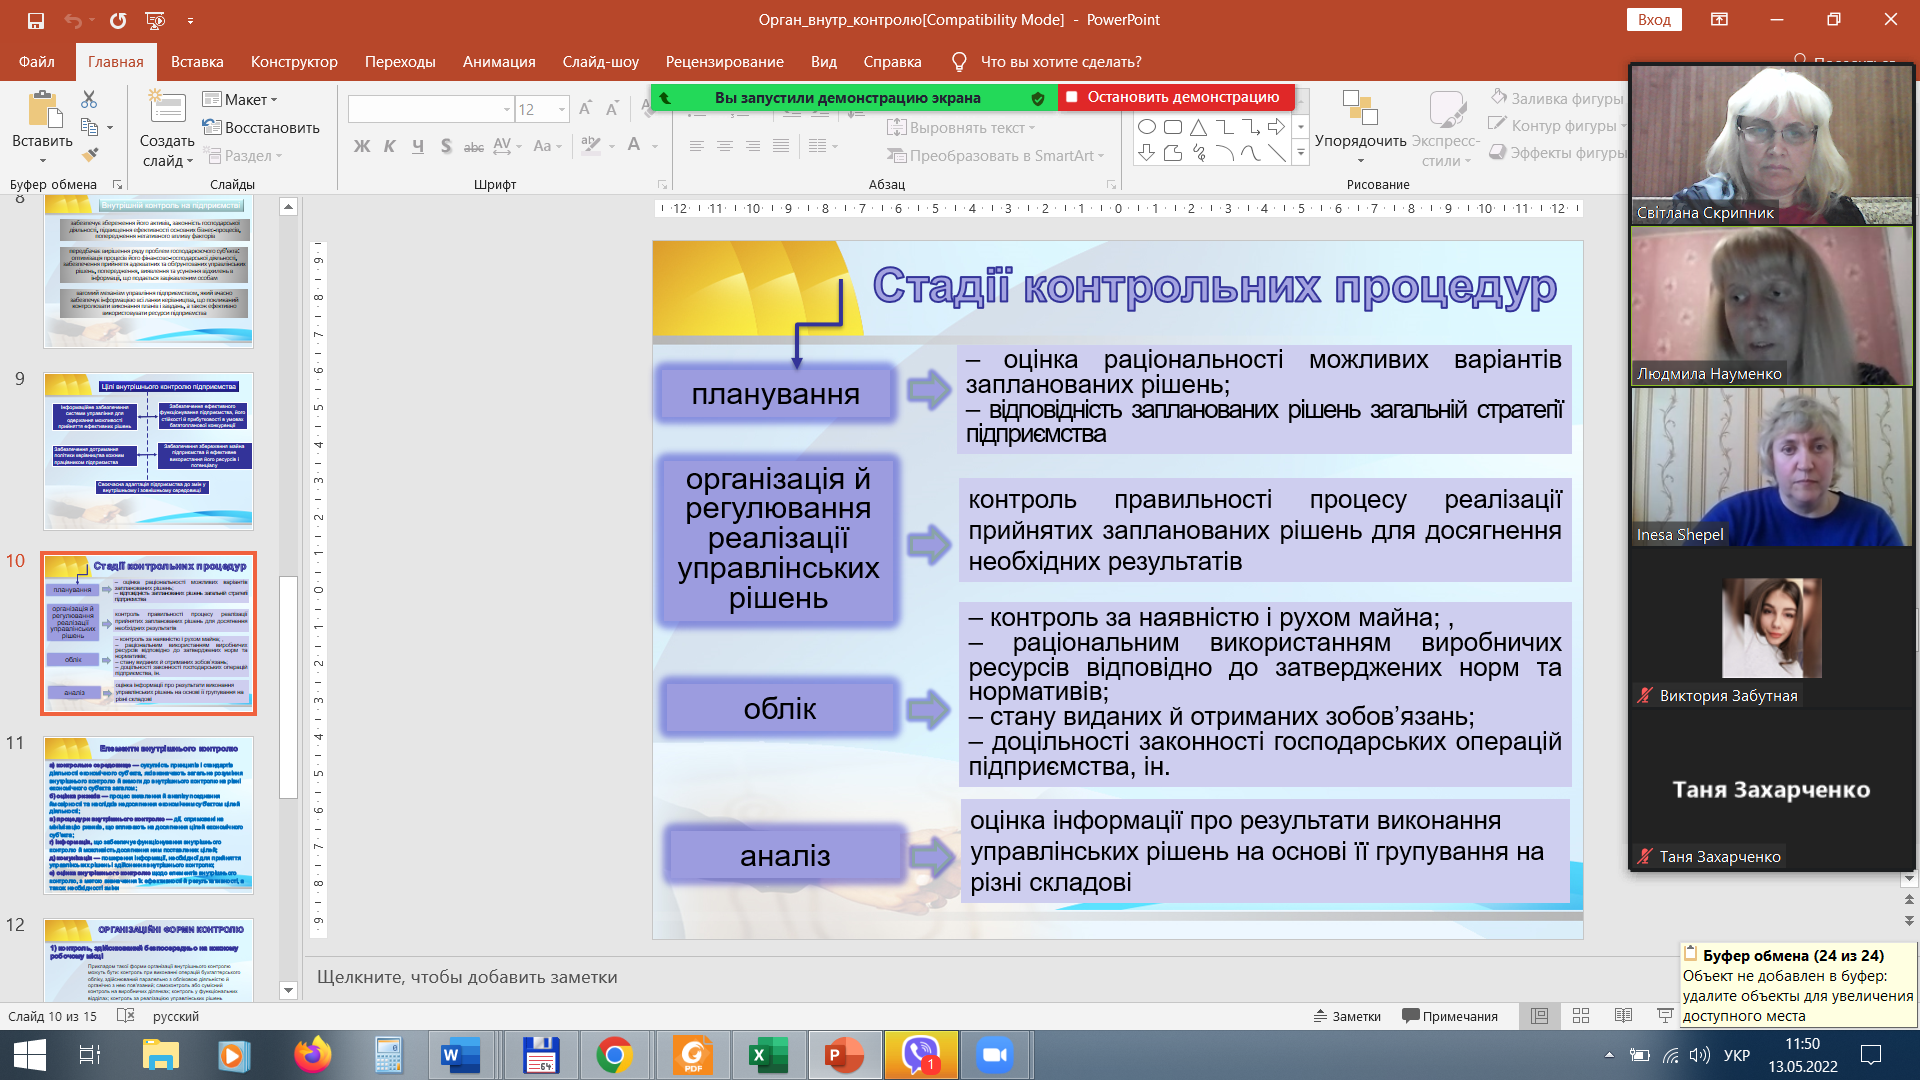Open the font color A swatch
Image resolution: width=1920 pixels, height=1080 pixels.
coord(634,145)
